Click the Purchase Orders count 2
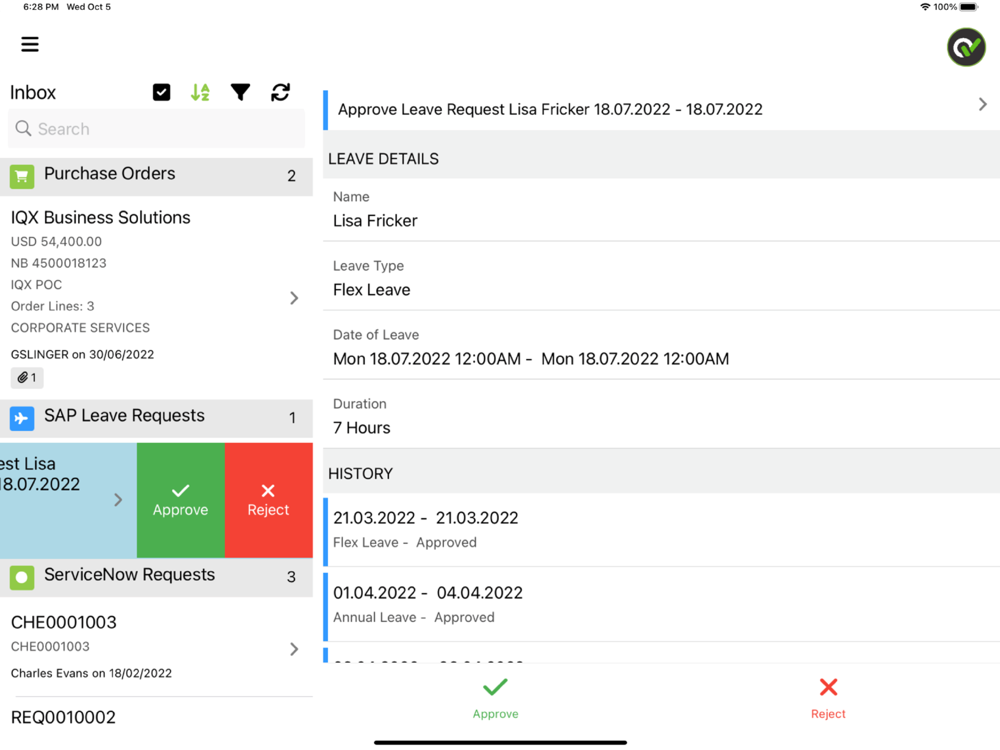Image resolution: width=1000 pixels, height=750 pixels. point(291,176)
